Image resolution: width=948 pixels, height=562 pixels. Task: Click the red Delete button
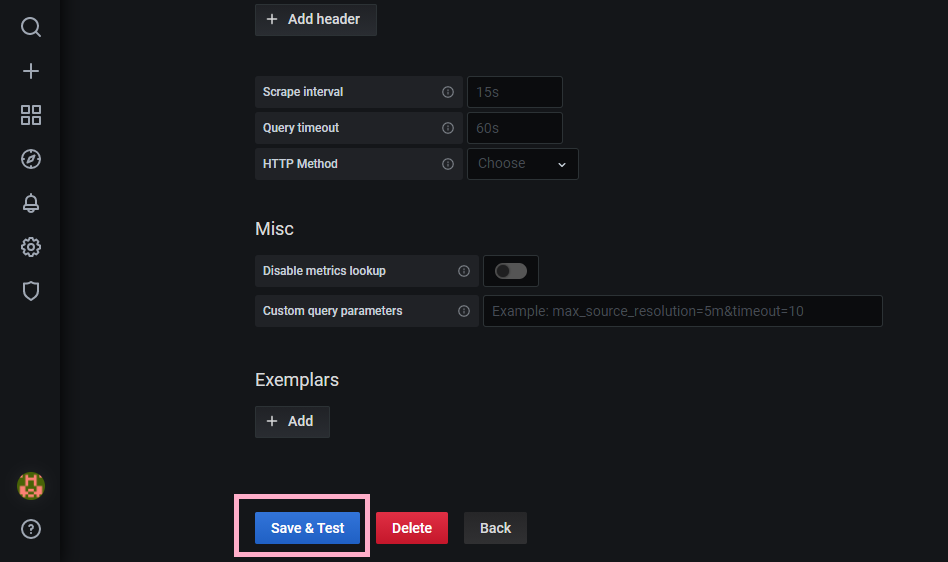(x=411, y=528)
